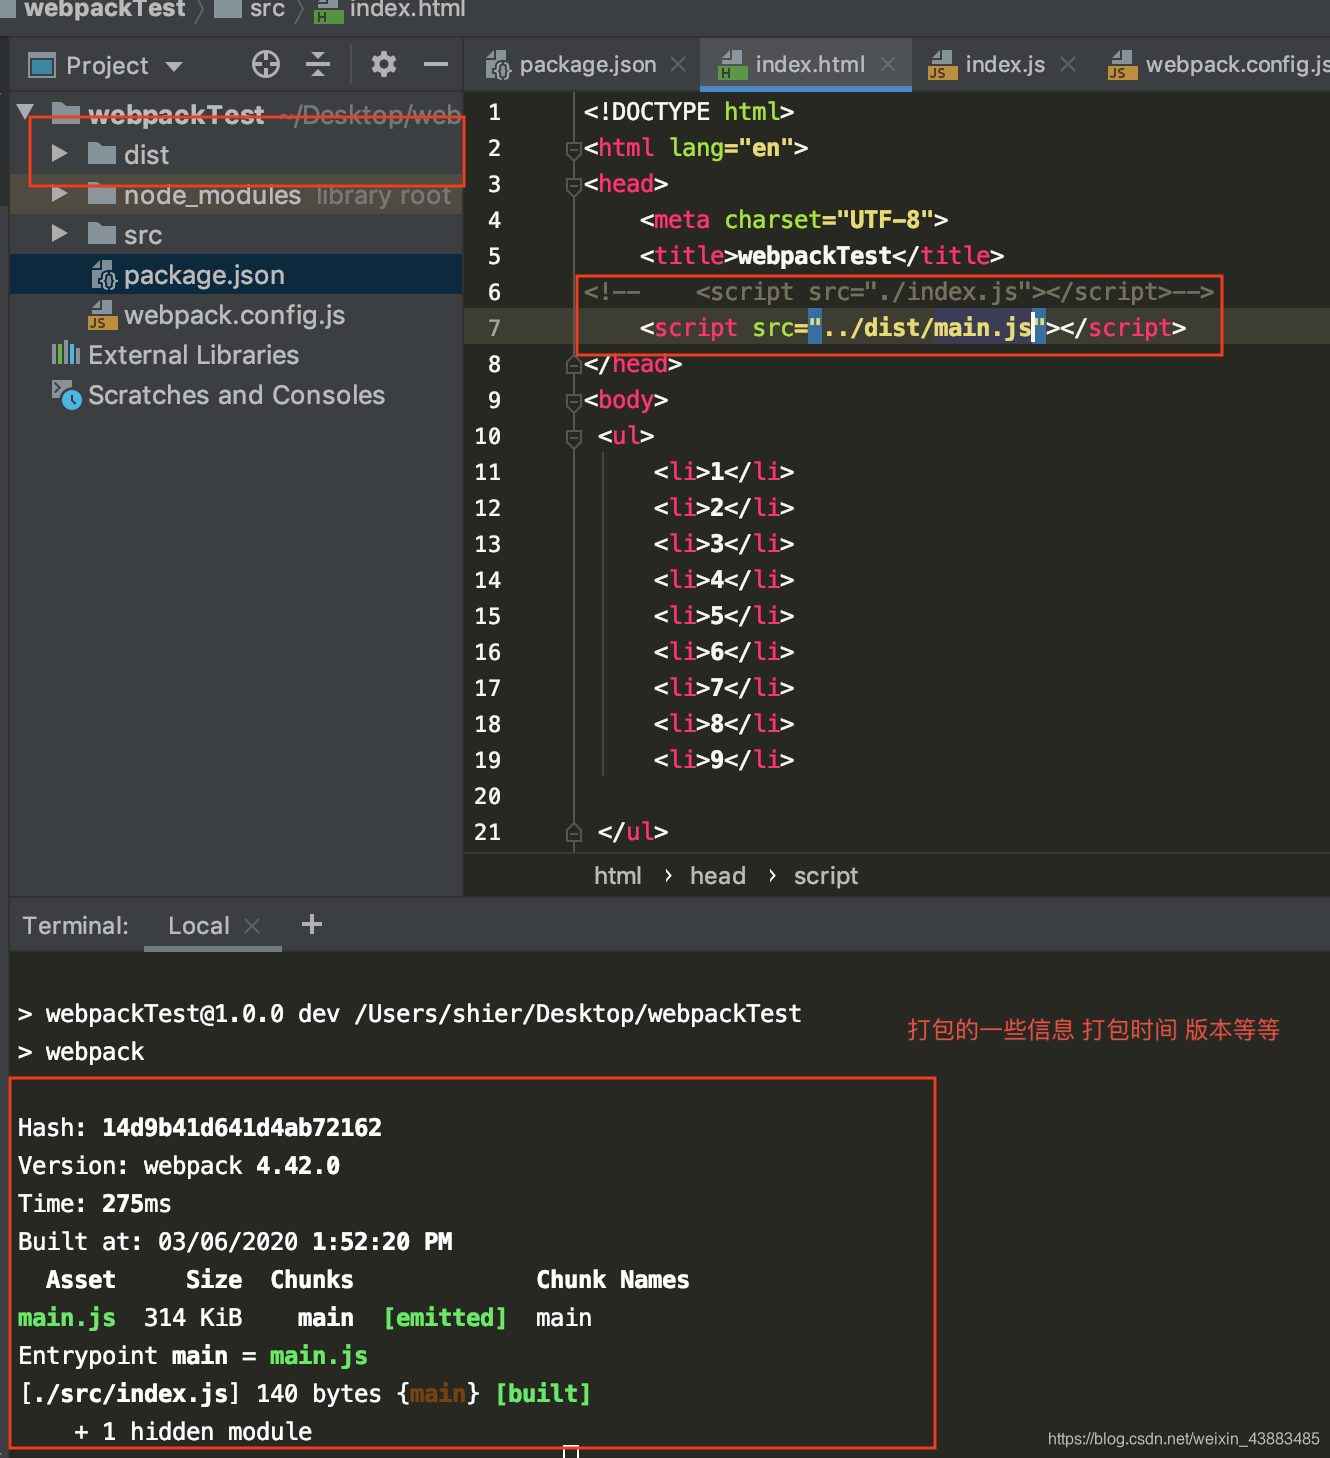Close the index.js tab
The height and width of the screenshot is (1458, 1330).
1068,64
